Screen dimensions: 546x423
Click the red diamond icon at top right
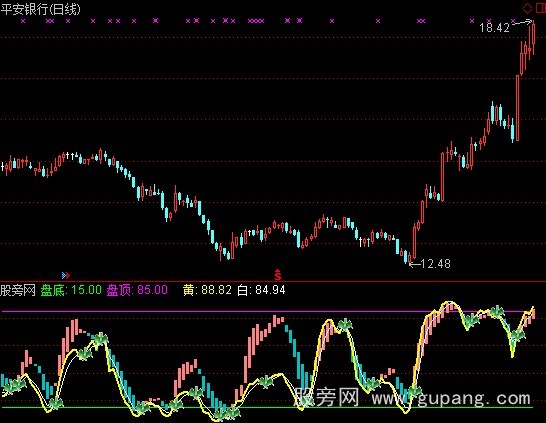[528, 8]
